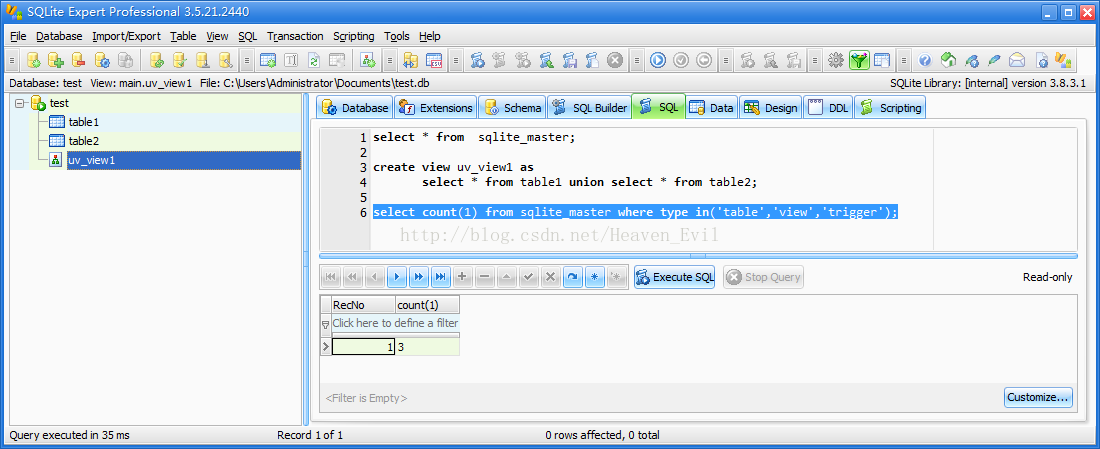Click the grey cancel SQL icon with X
Image resolution: width=1100 pixels, height=449 pixels.
(615, 60)
